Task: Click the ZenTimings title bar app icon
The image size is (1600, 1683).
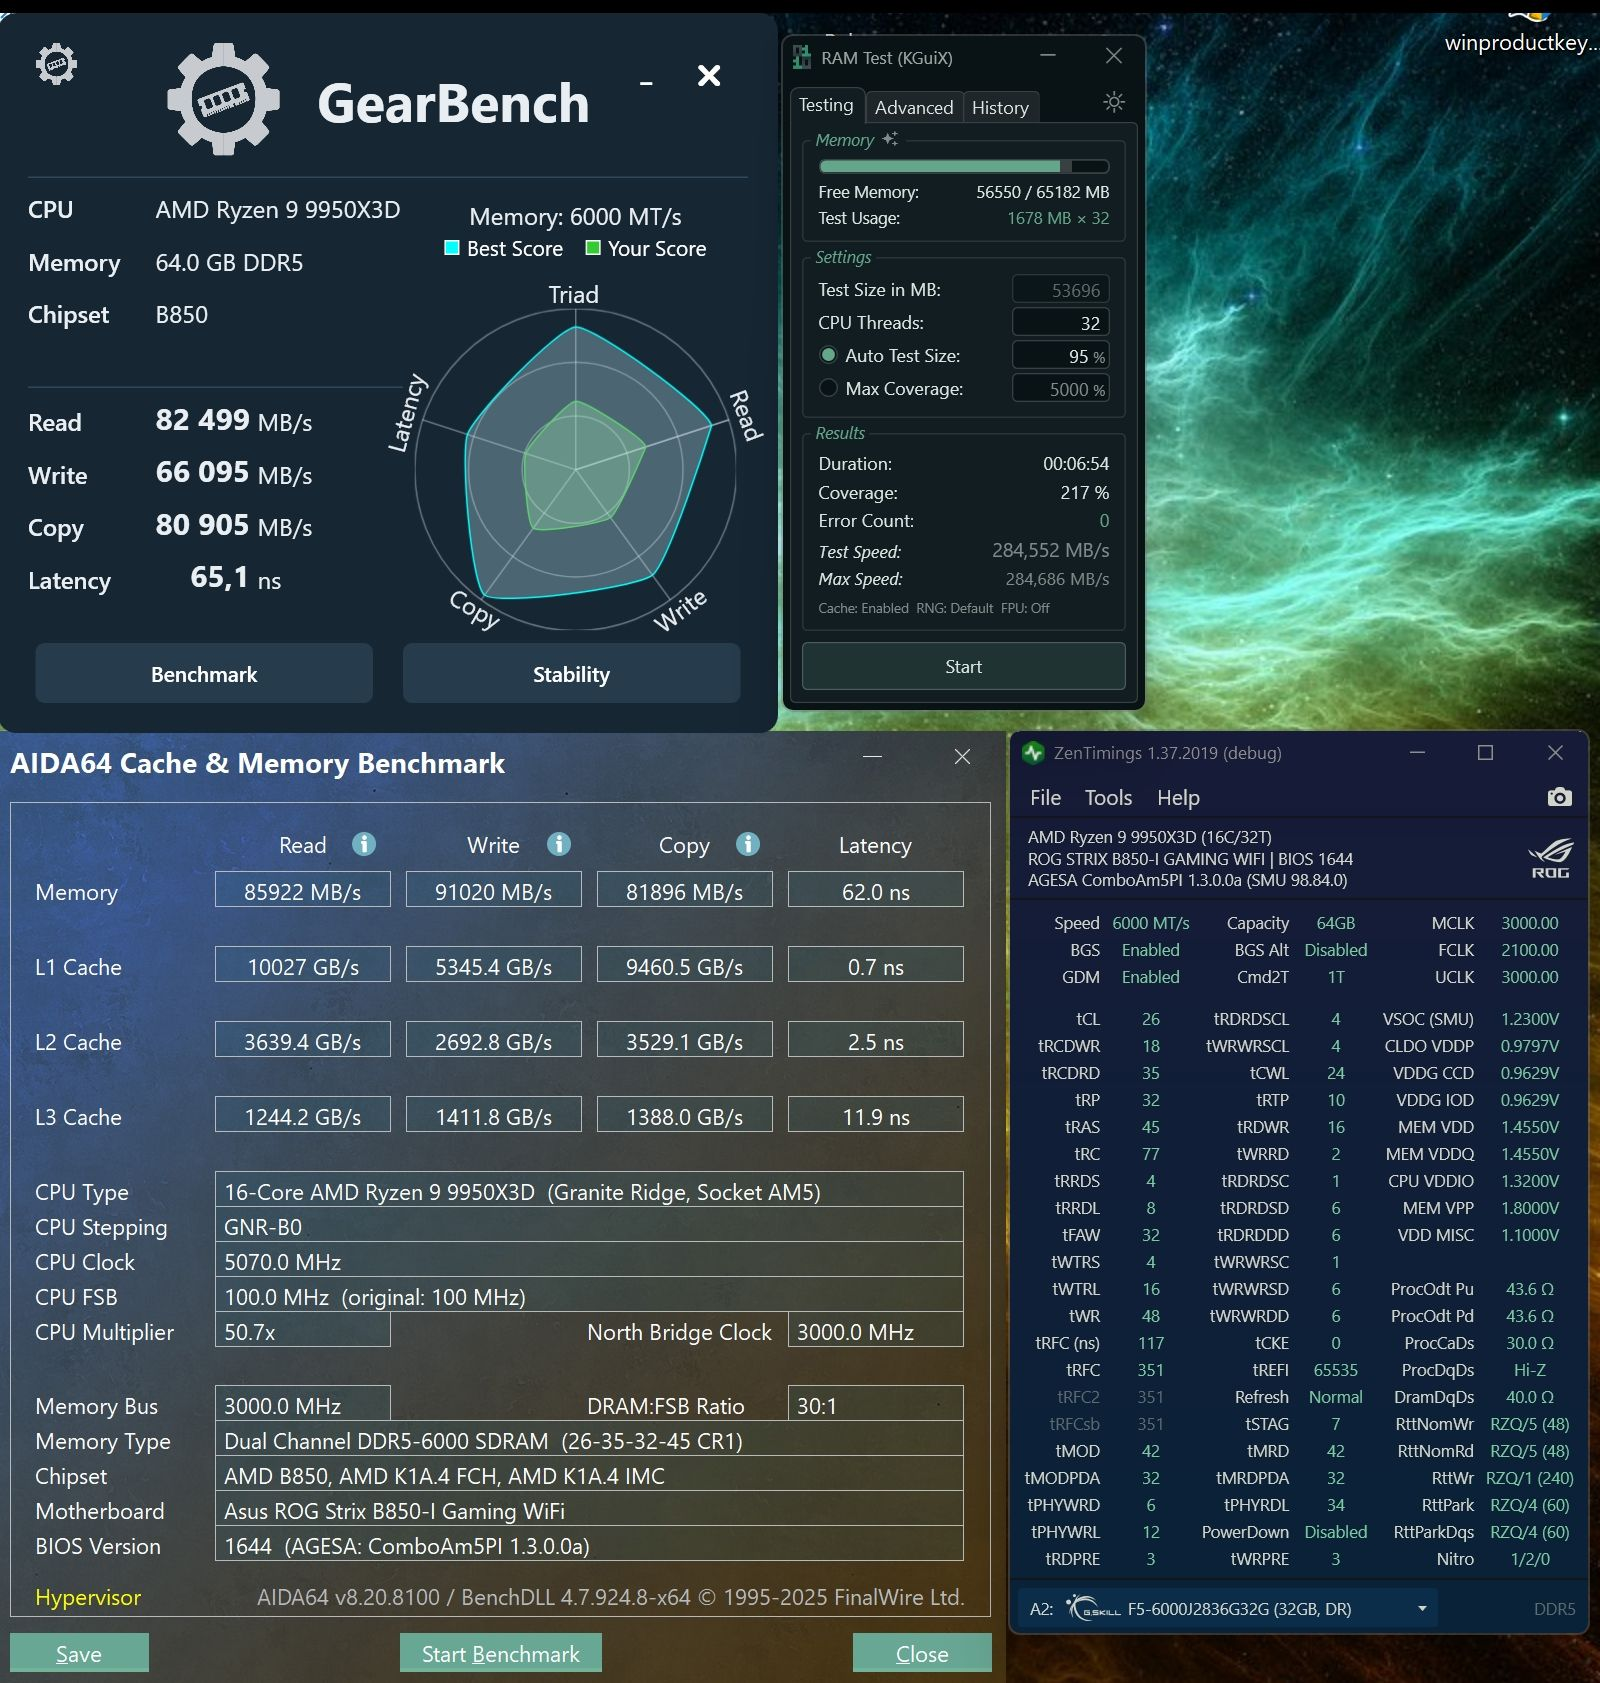Action: coord(1033,753)
